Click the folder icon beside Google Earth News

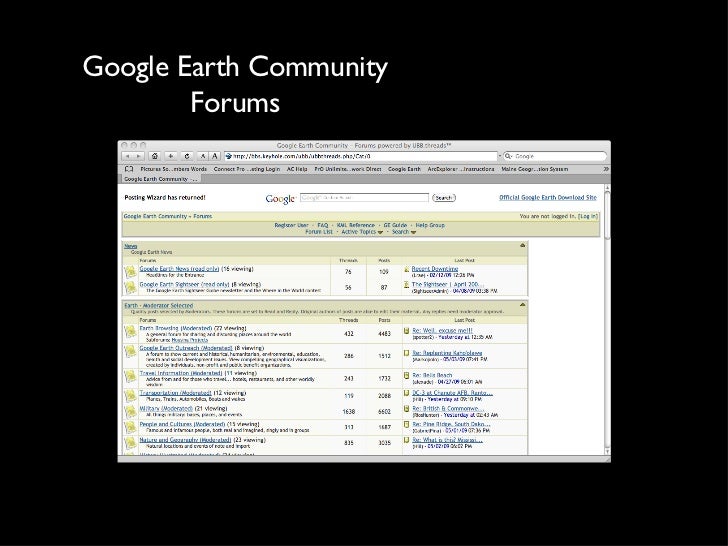pos(130,272)
